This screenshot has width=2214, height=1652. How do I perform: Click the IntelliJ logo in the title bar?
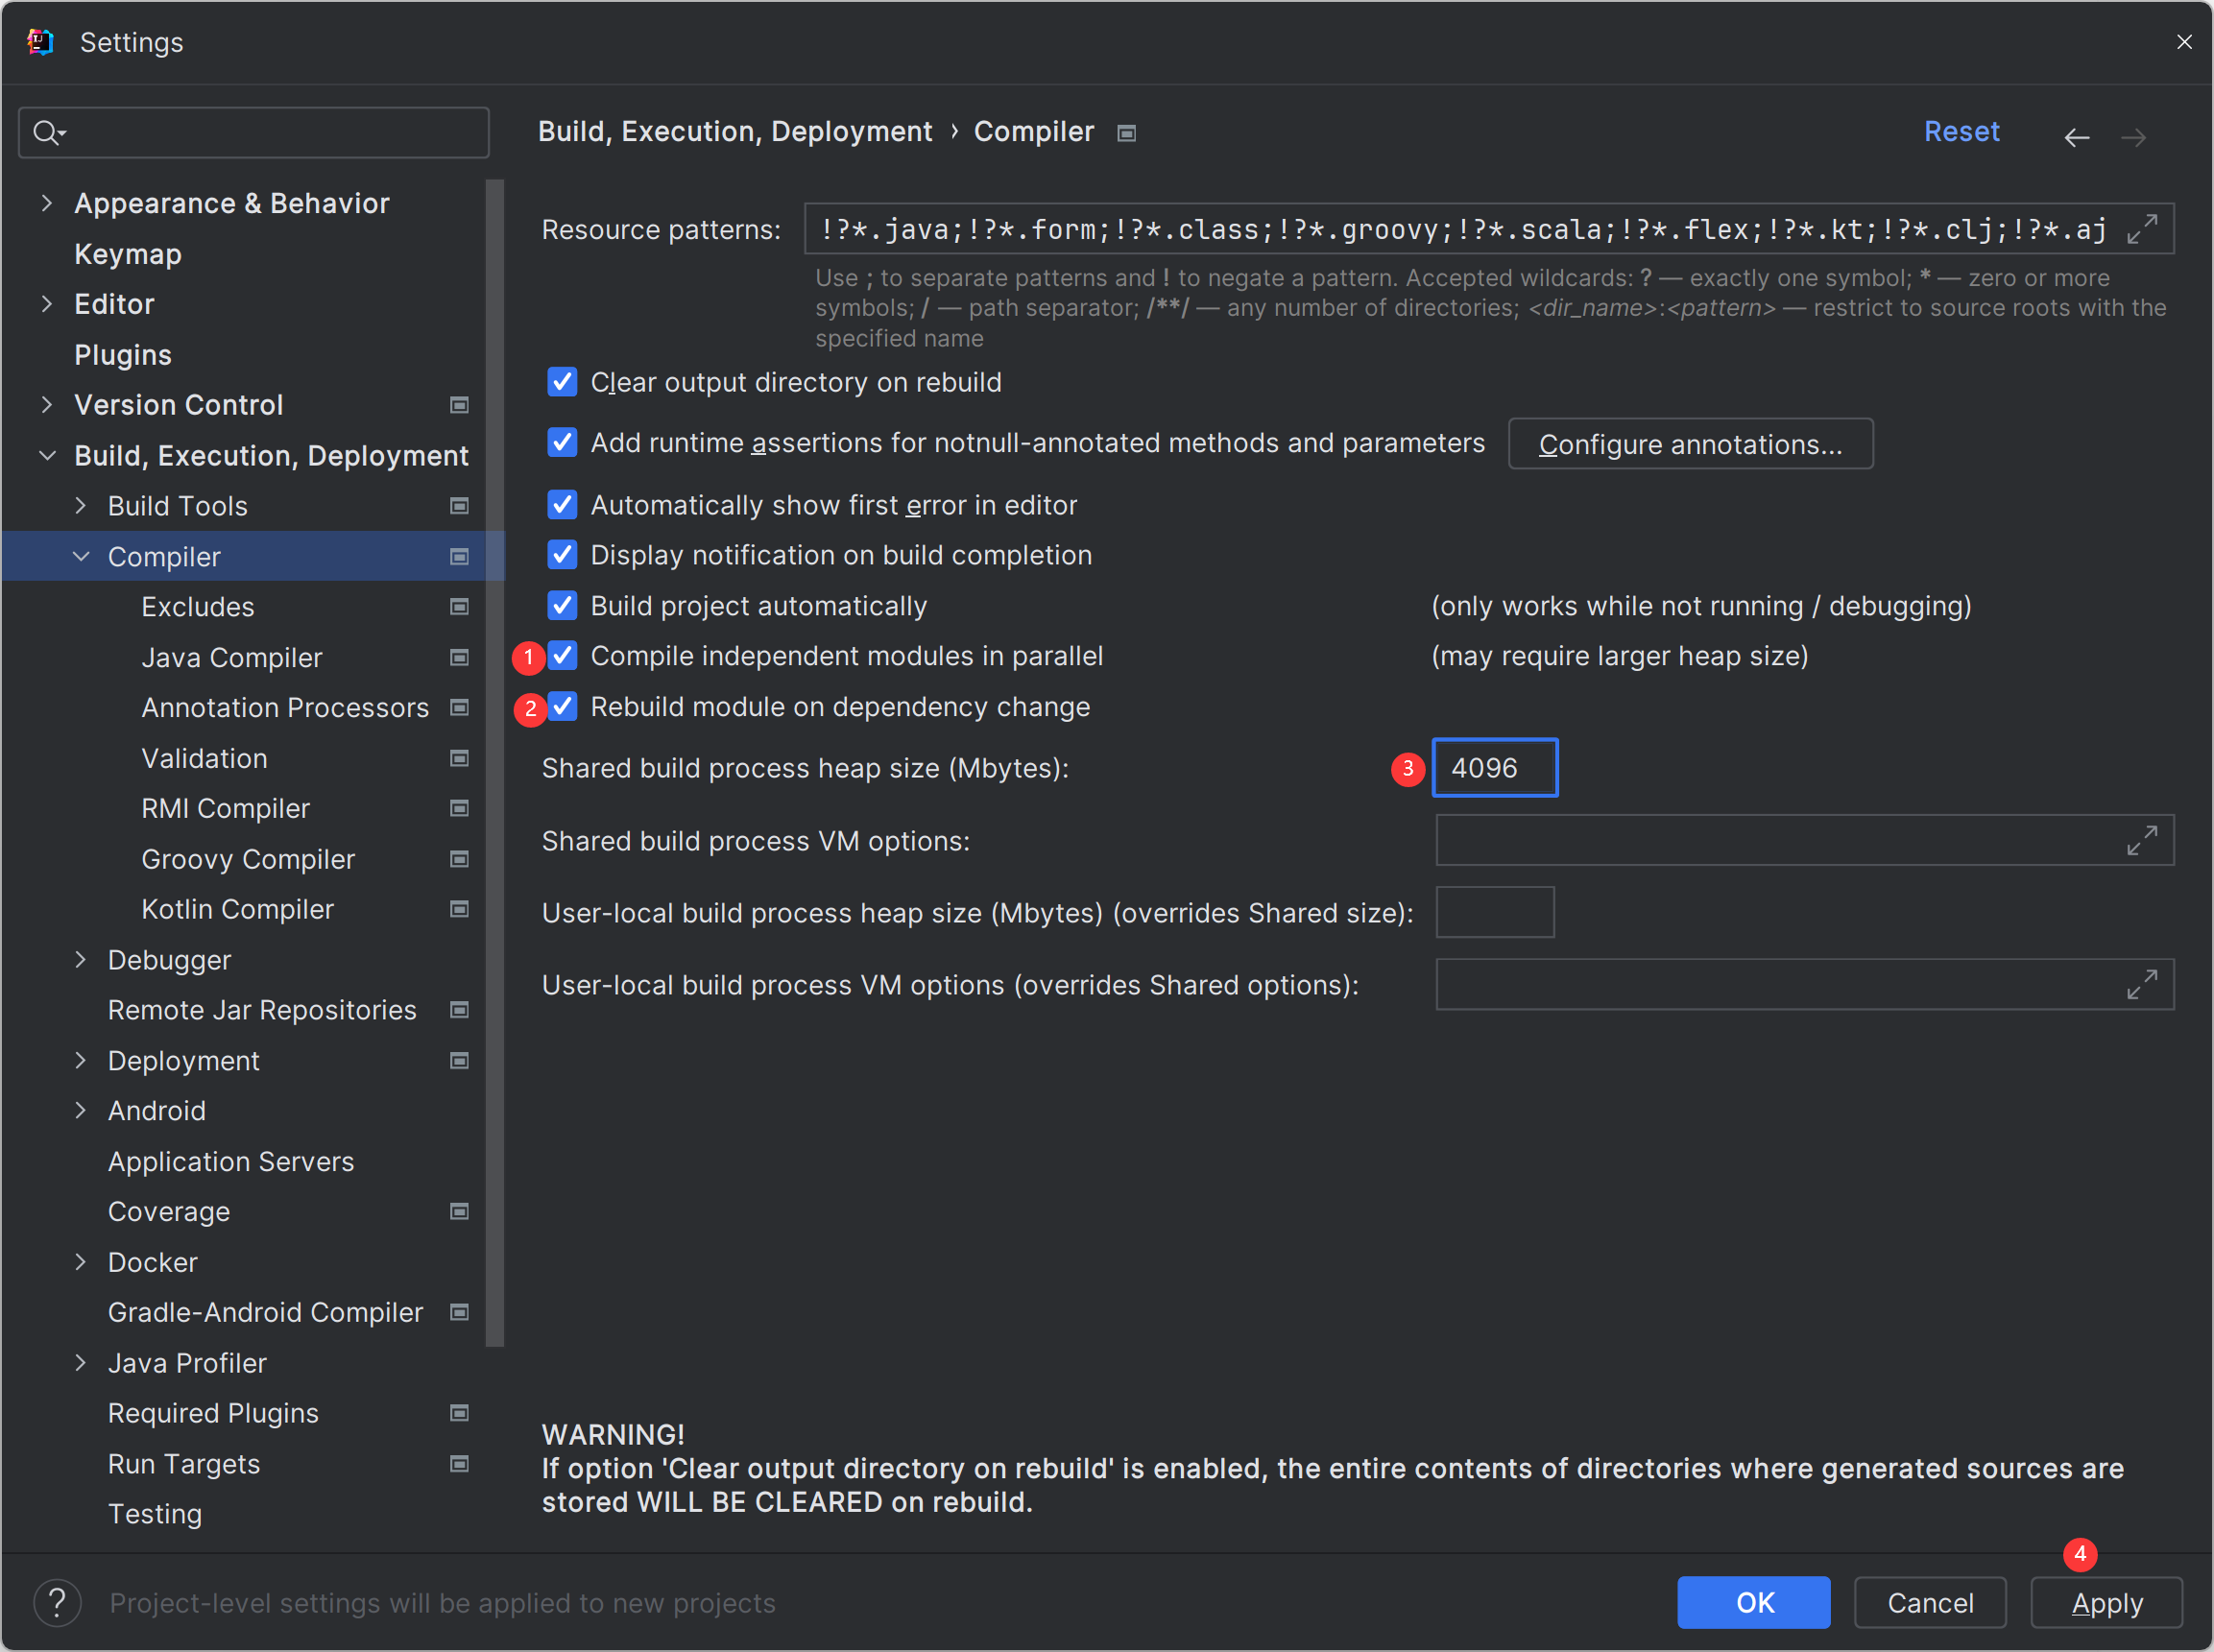[40, 42]
